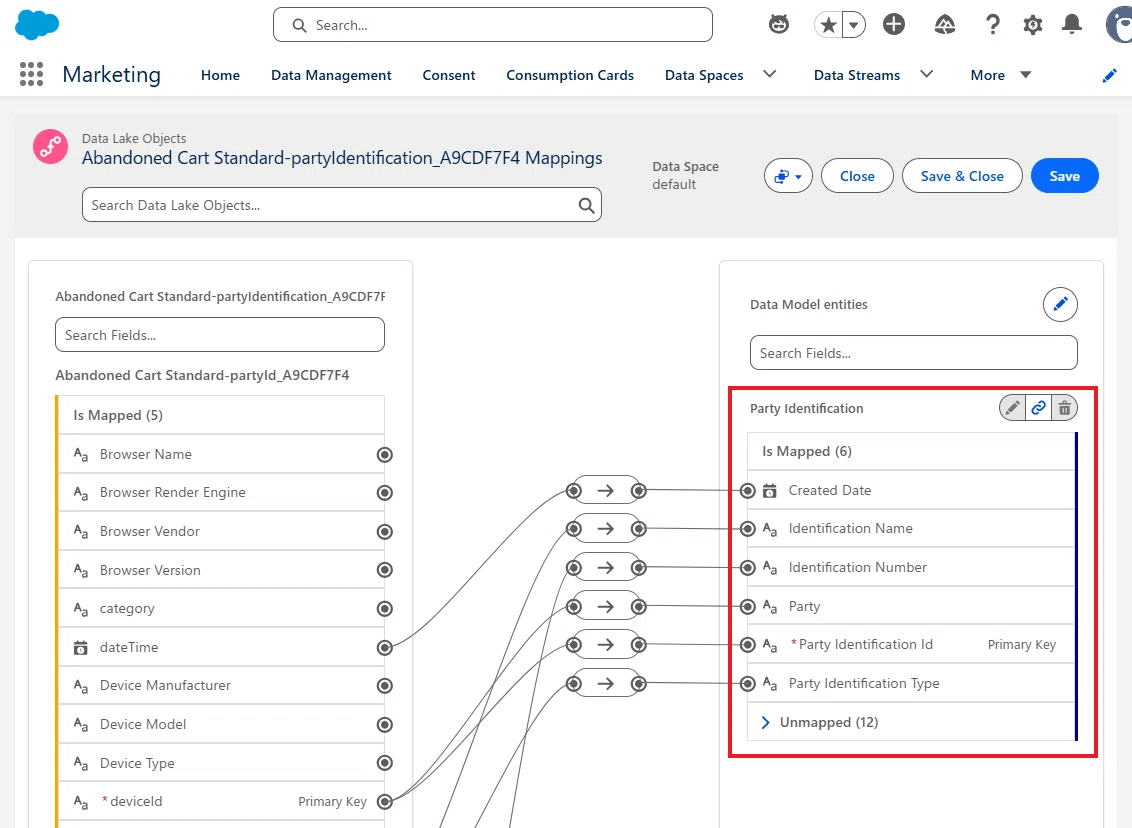Open the global Create plus icon

894,25
